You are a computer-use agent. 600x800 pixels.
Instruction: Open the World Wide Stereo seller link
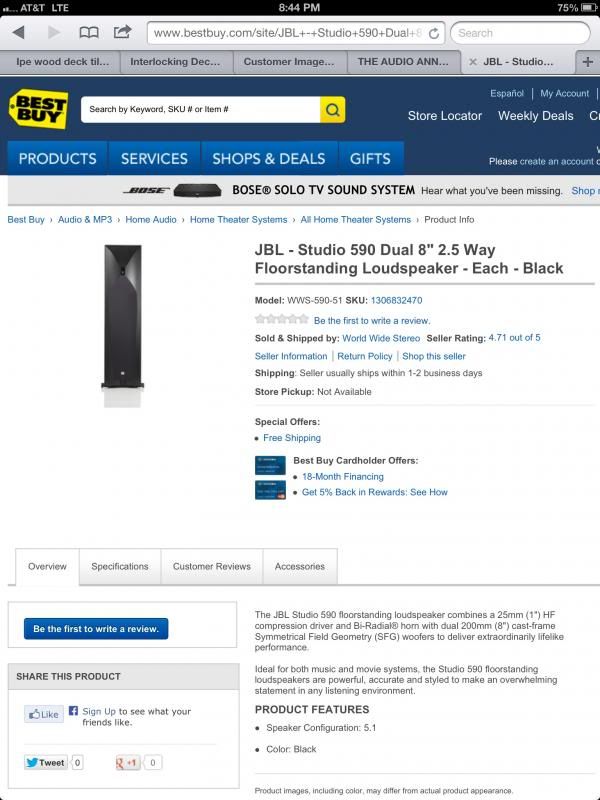tap(381, 338)
